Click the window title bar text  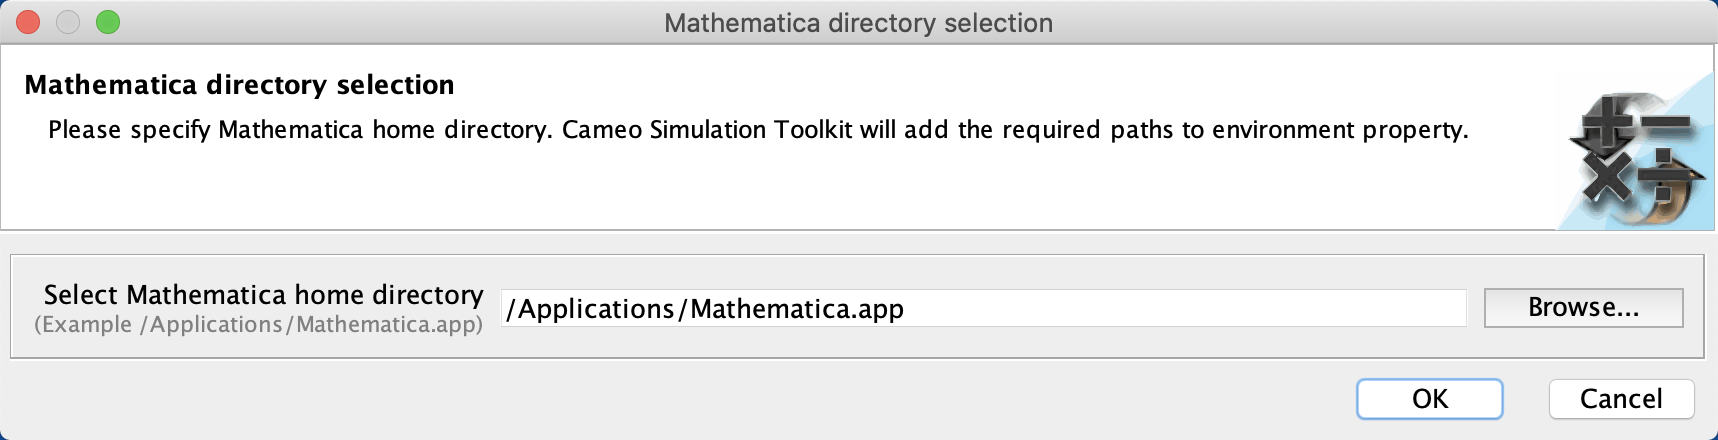click(x=858, y=23)
